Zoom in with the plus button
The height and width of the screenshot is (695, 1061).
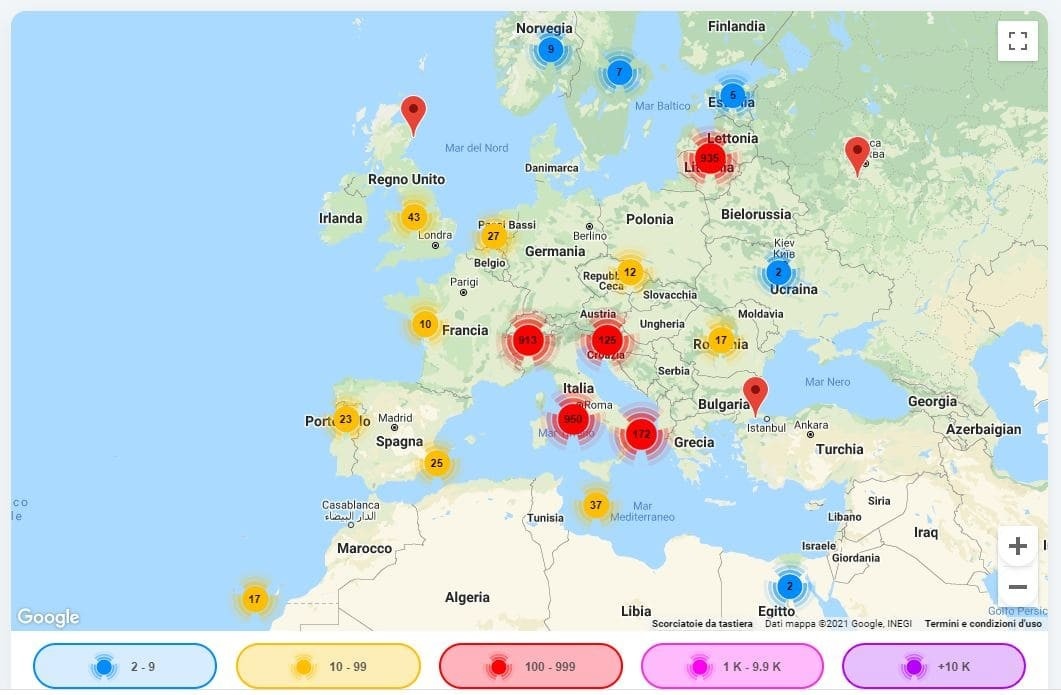coord(1018,546)
